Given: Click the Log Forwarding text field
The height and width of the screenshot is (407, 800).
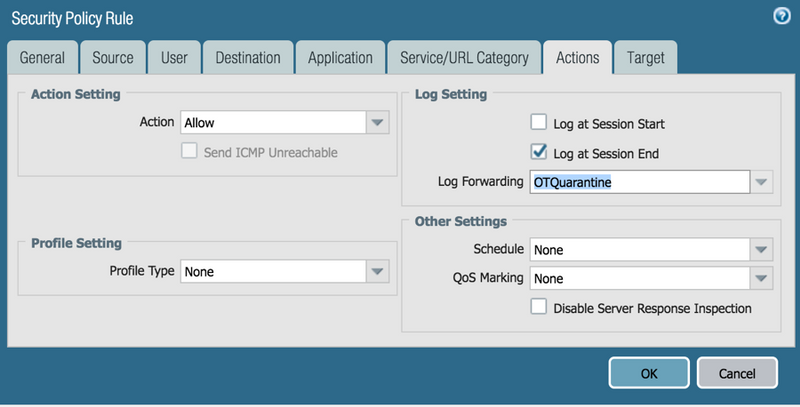Looking at the screenshot, I should (x=640, y=182).
